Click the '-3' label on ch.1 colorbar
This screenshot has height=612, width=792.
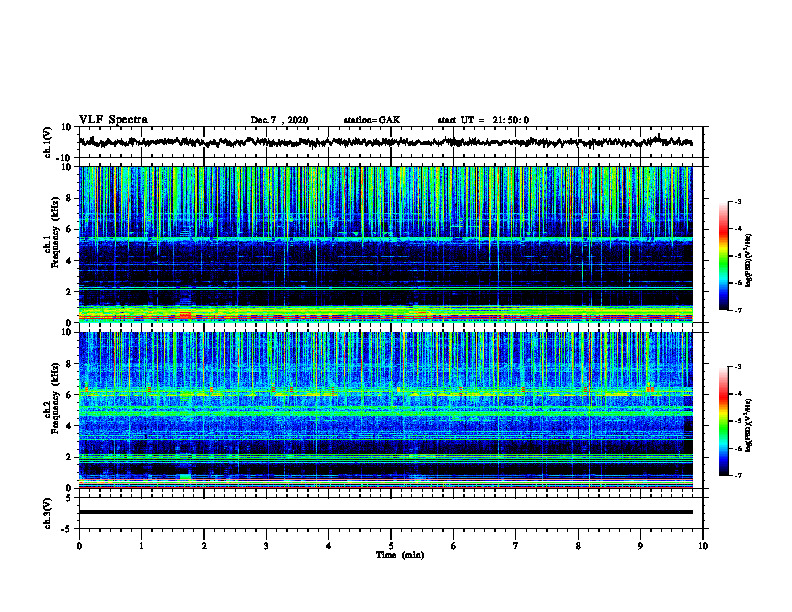pos(737,201)
